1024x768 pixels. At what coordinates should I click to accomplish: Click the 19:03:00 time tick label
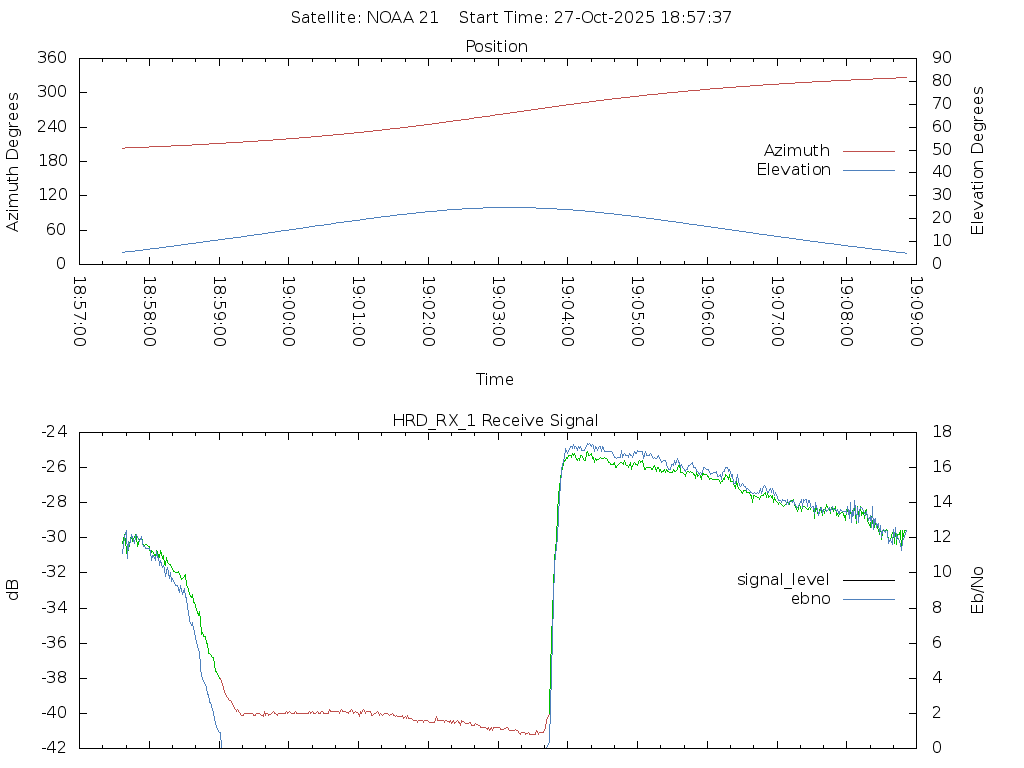(x=498, y=311)
